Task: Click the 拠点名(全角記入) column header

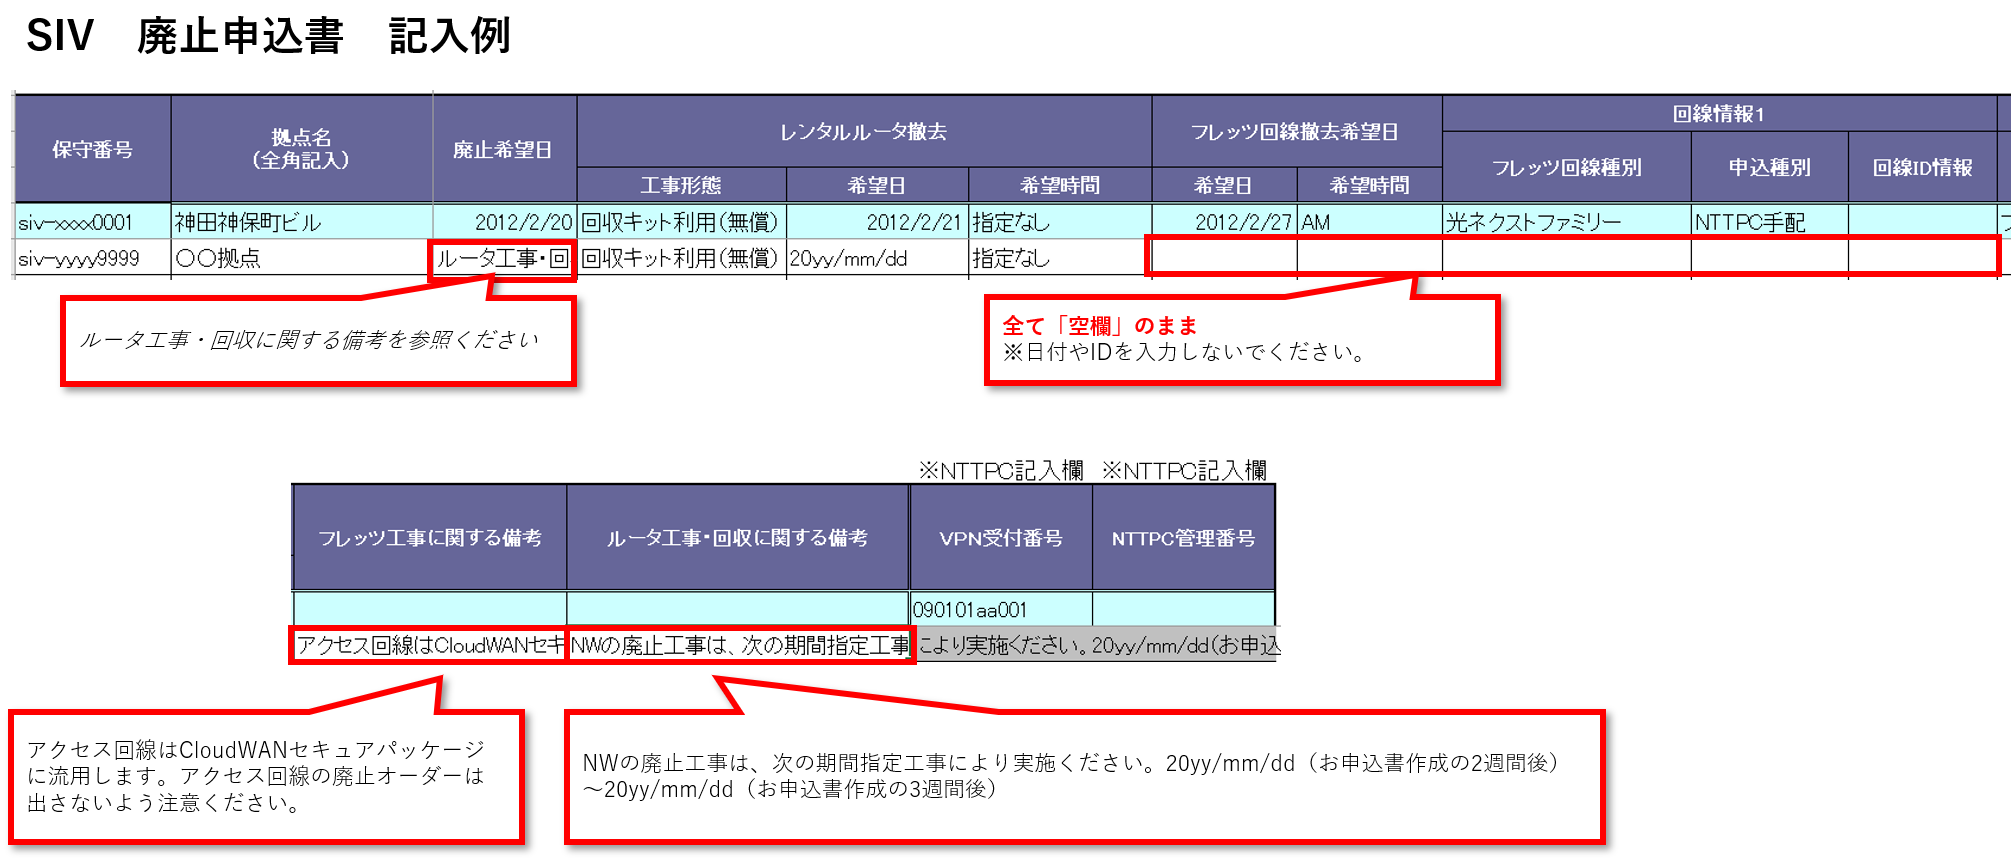Action: (302, 149)
